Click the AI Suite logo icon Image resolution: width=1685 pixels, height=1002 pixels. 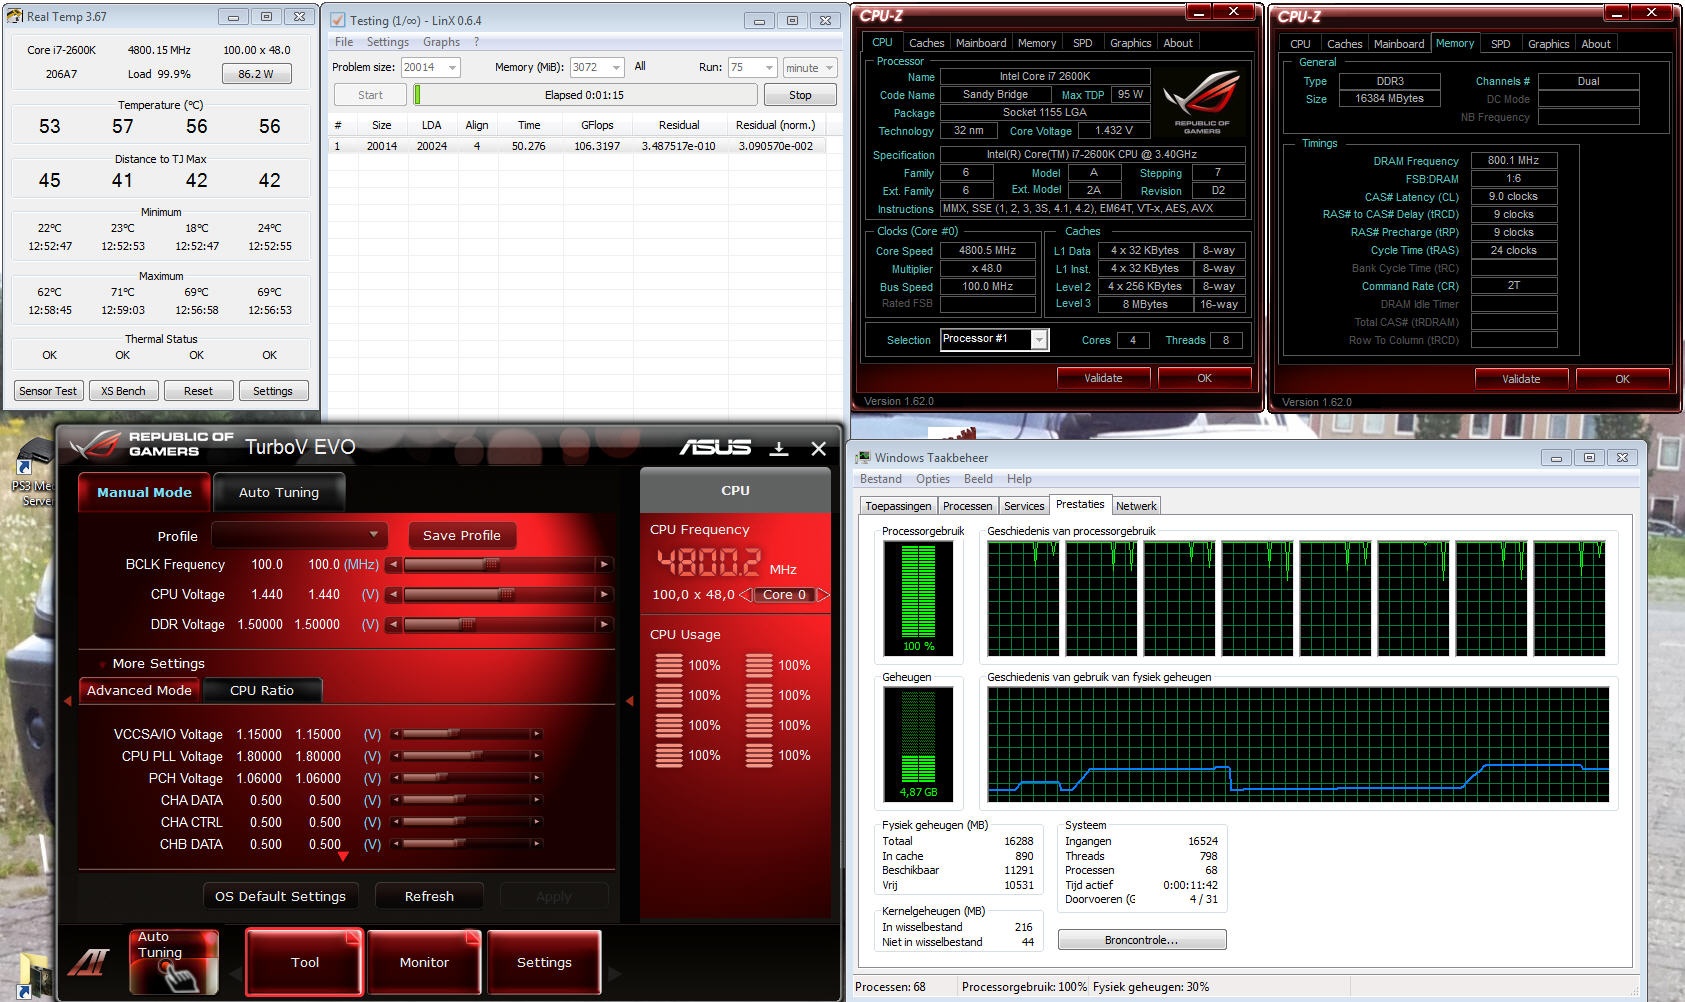[89, 962]
